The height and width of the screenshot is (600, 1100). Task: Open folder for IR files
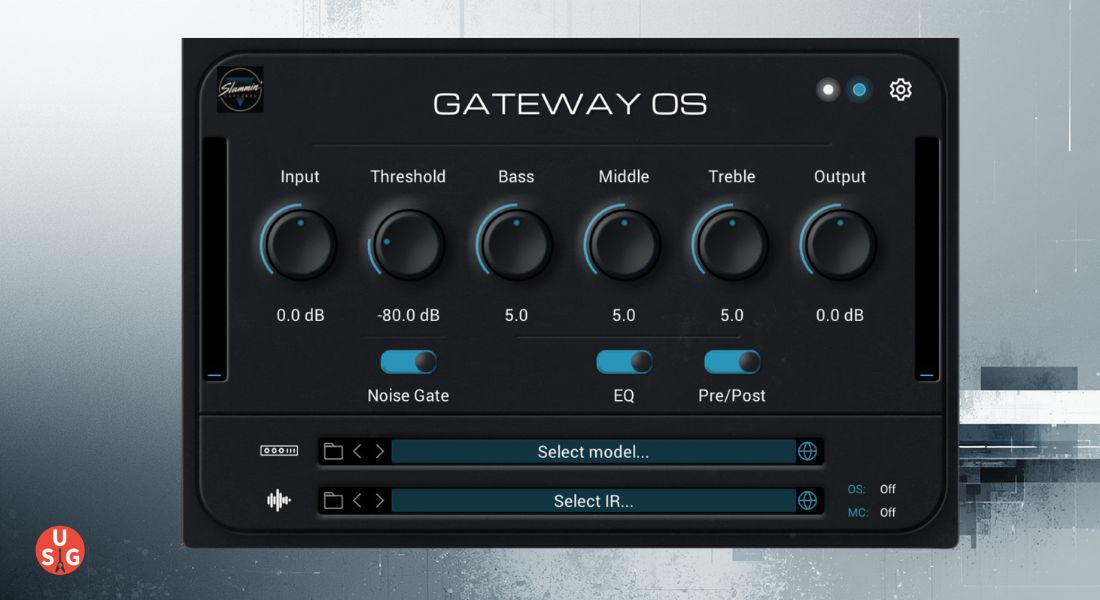coord(333,500)
